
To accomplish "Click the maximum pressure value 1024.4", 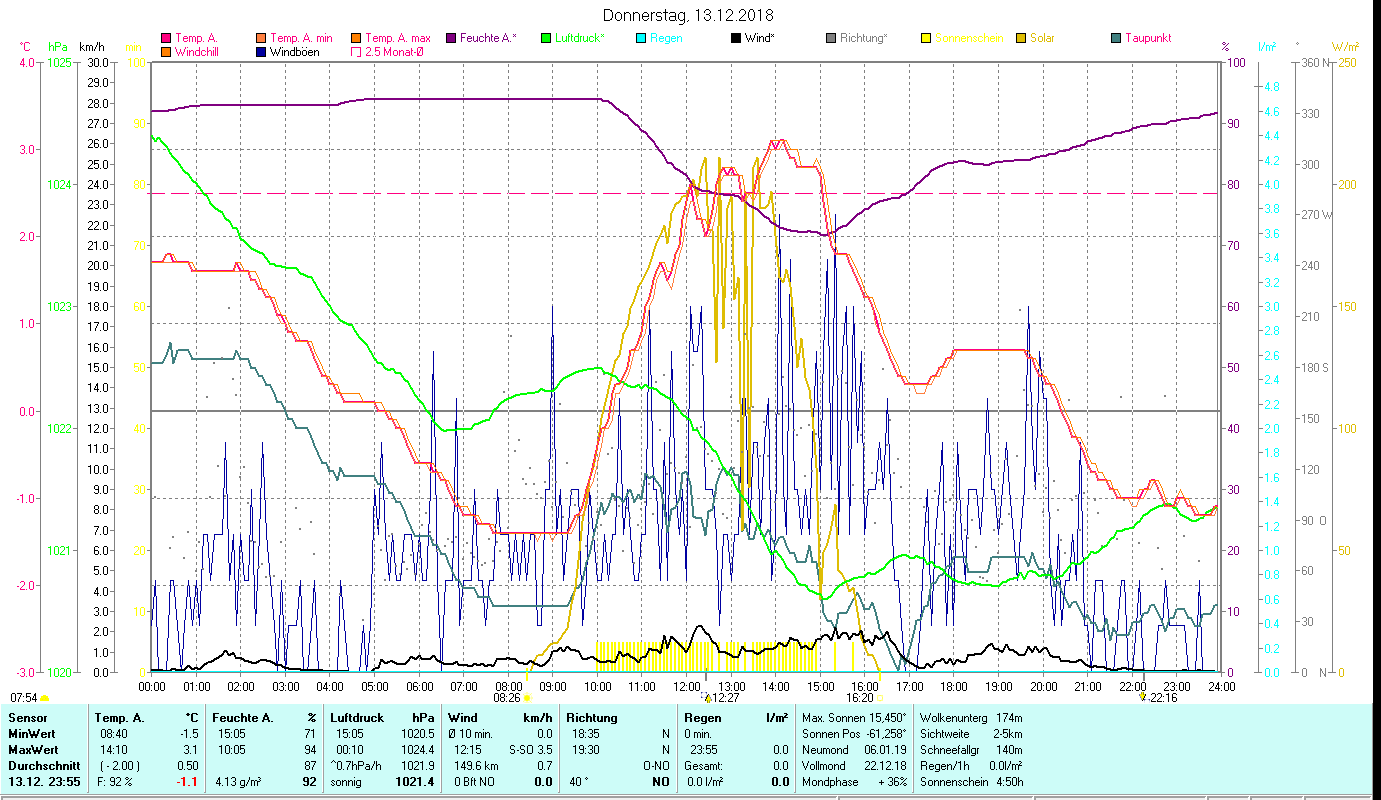I will (x=417, y=750).
